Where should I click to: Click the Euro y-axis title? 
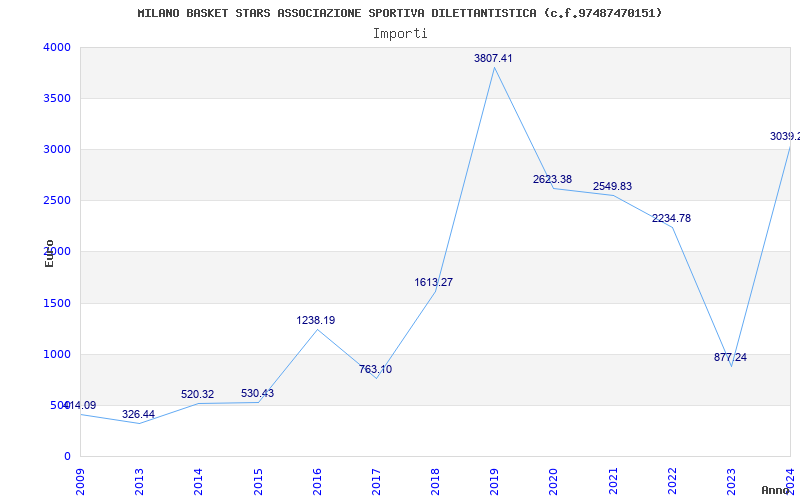point(49,253)
